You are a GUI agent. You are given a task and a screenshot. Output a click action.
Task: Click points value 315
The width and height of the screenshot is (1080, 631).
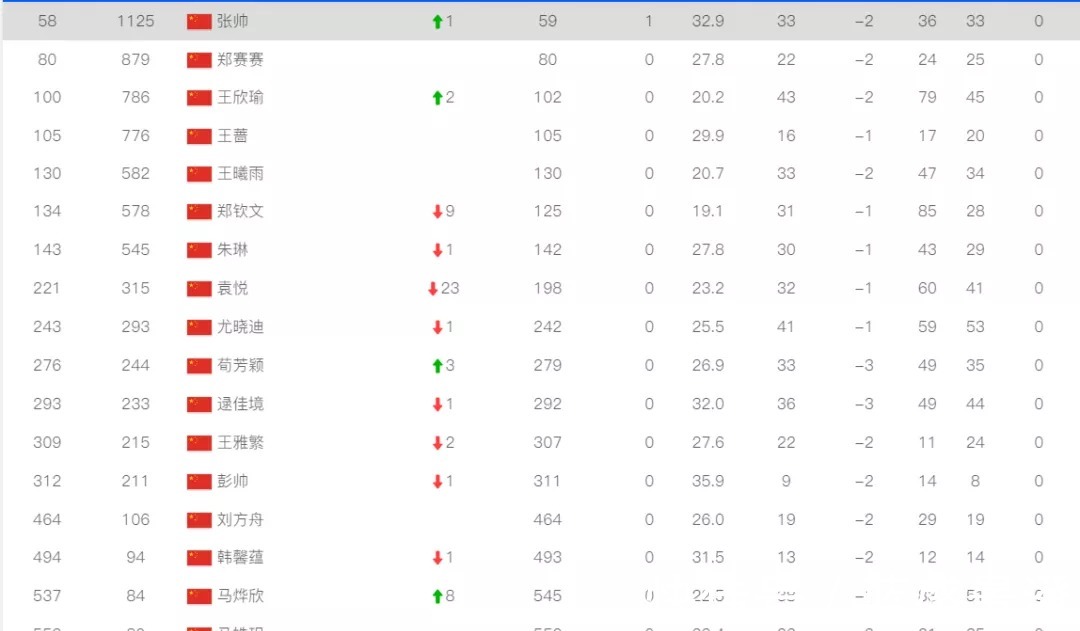pos(136,289)
